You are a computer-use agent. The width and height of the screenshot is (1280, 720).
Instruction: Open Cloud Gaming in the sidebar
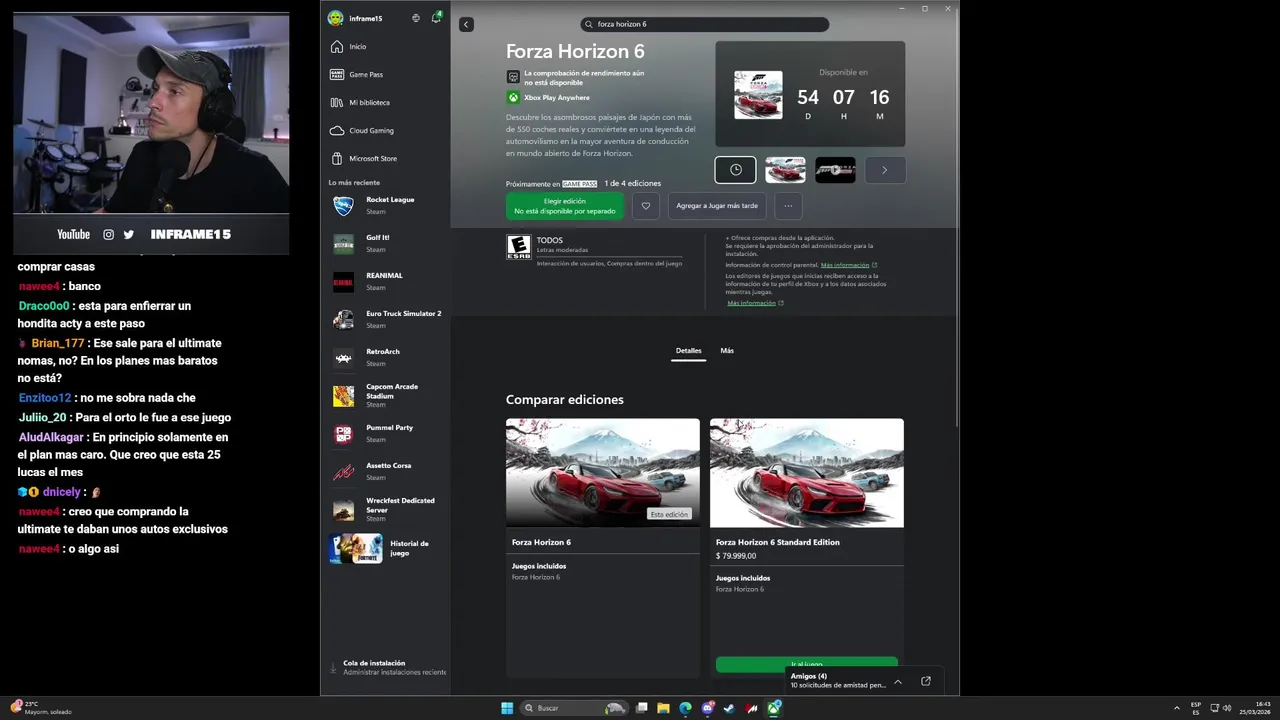pos(385,130)
